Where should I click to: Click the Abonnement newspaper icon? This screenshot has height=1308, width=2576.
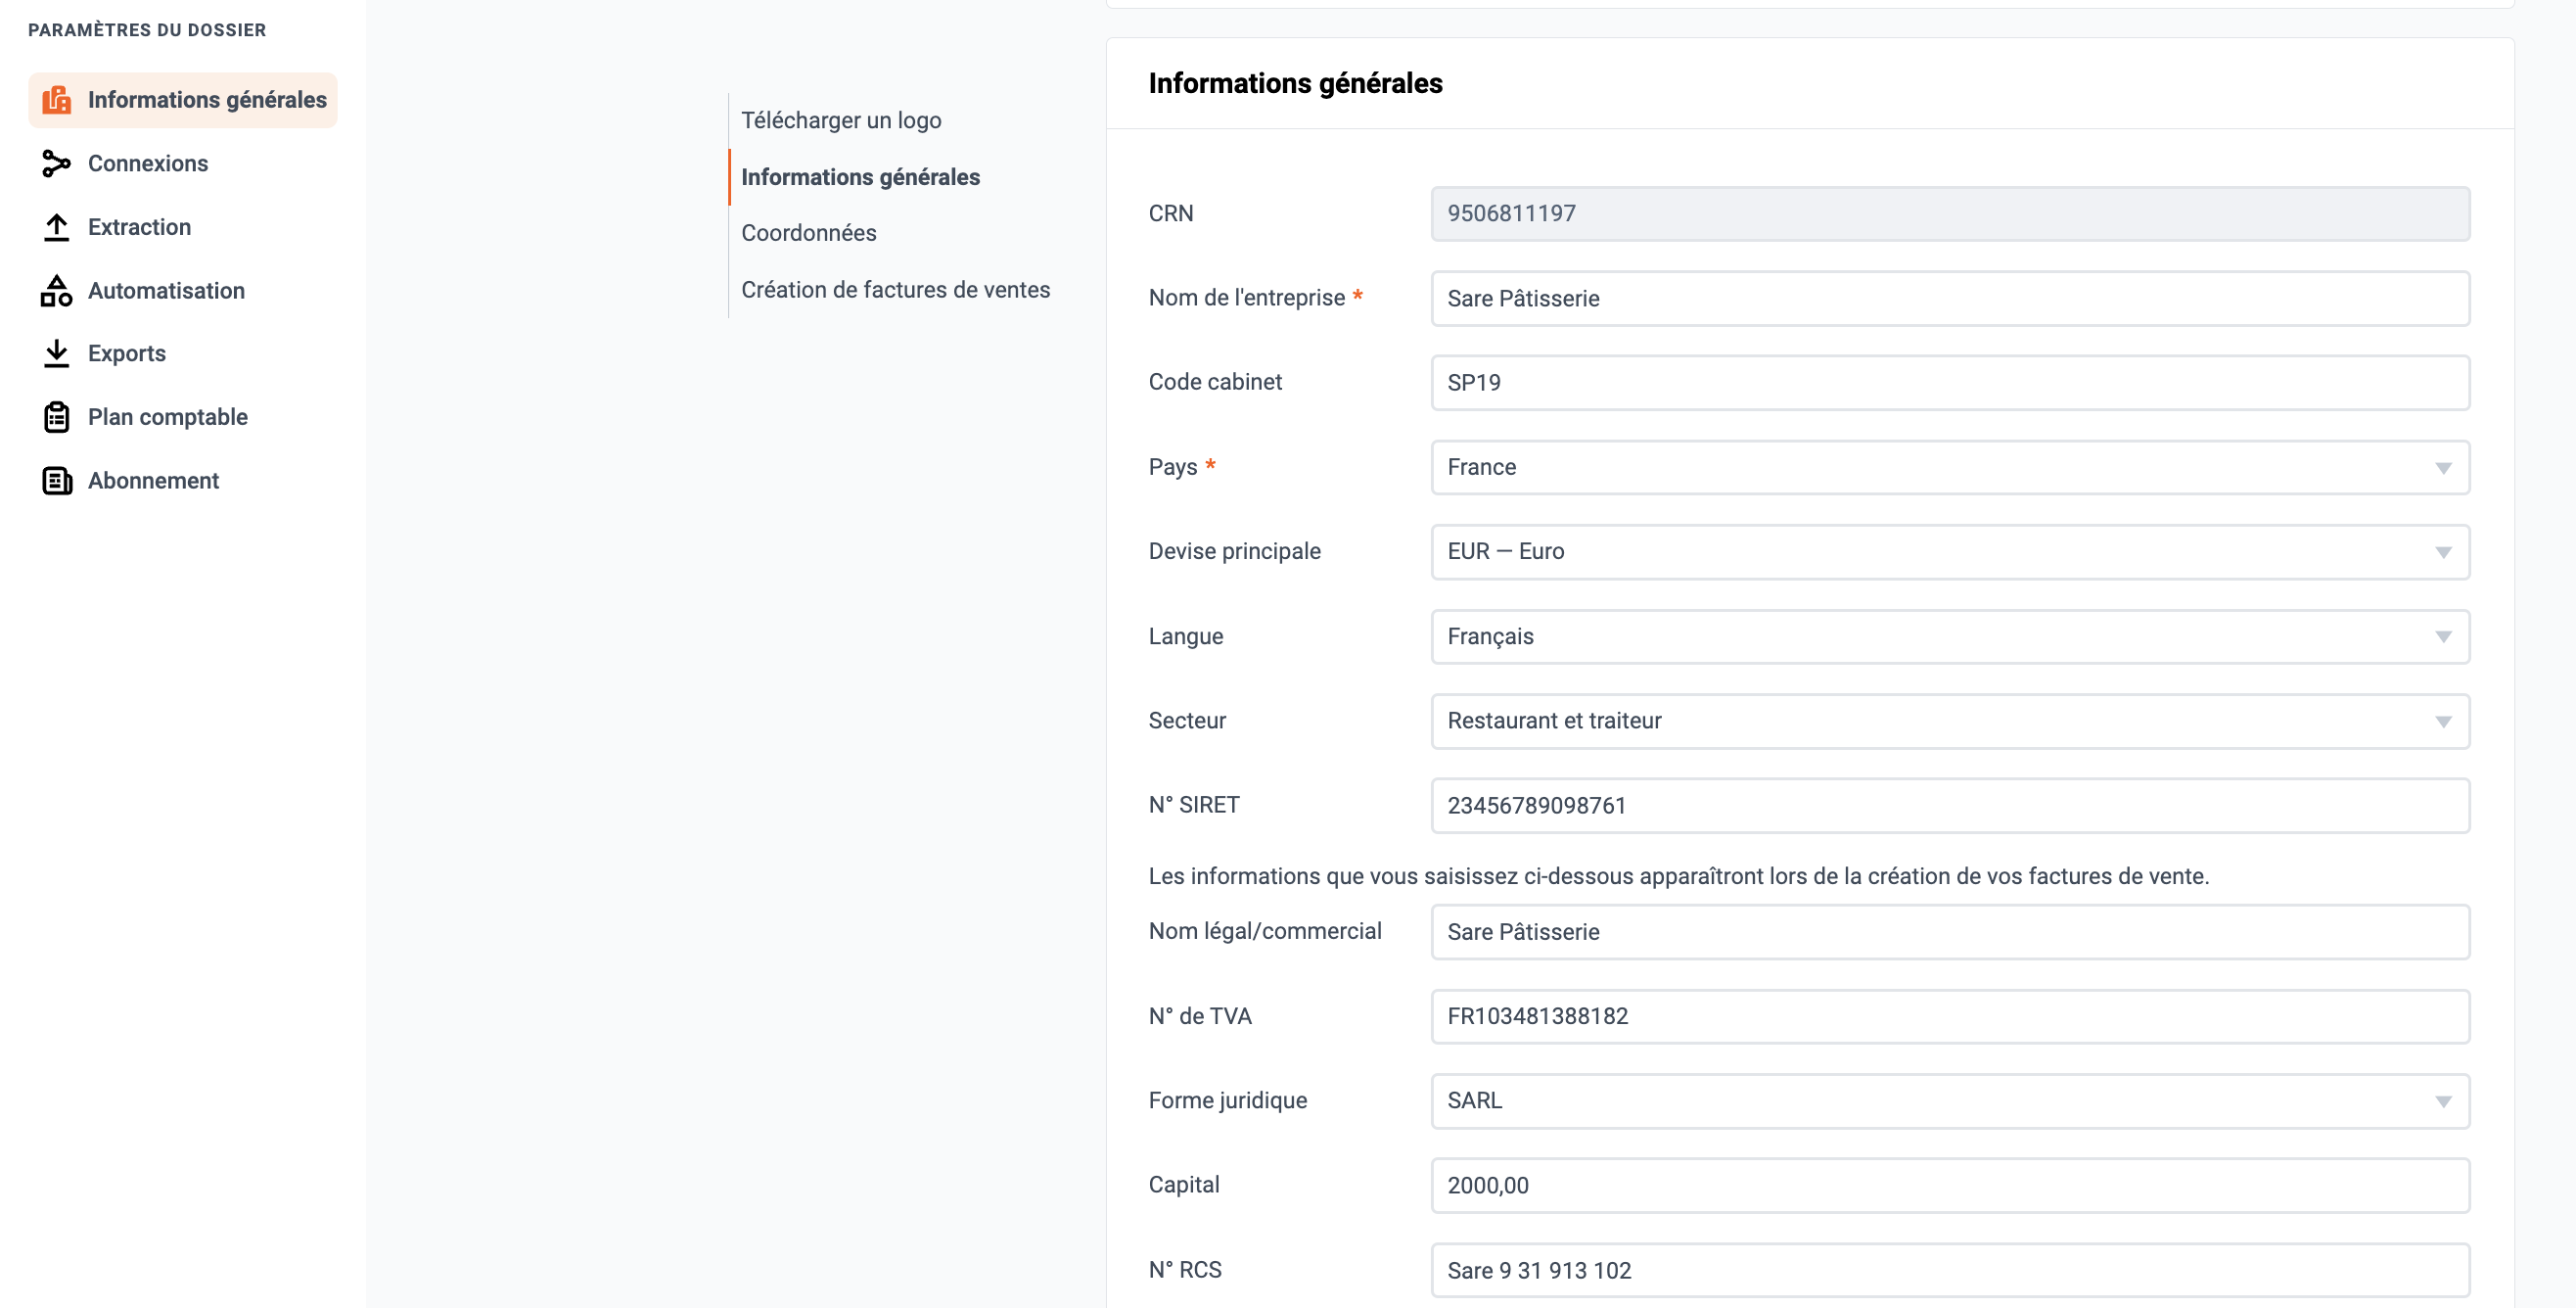coord(57,481)
